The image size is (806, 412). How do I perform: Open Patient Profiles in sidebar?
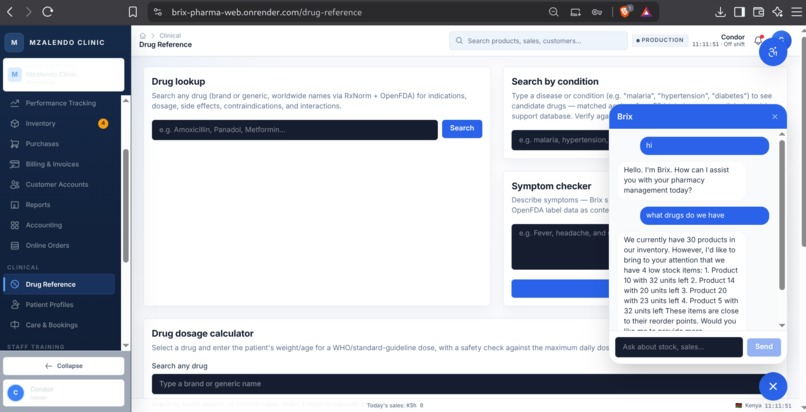click(49, 305)
